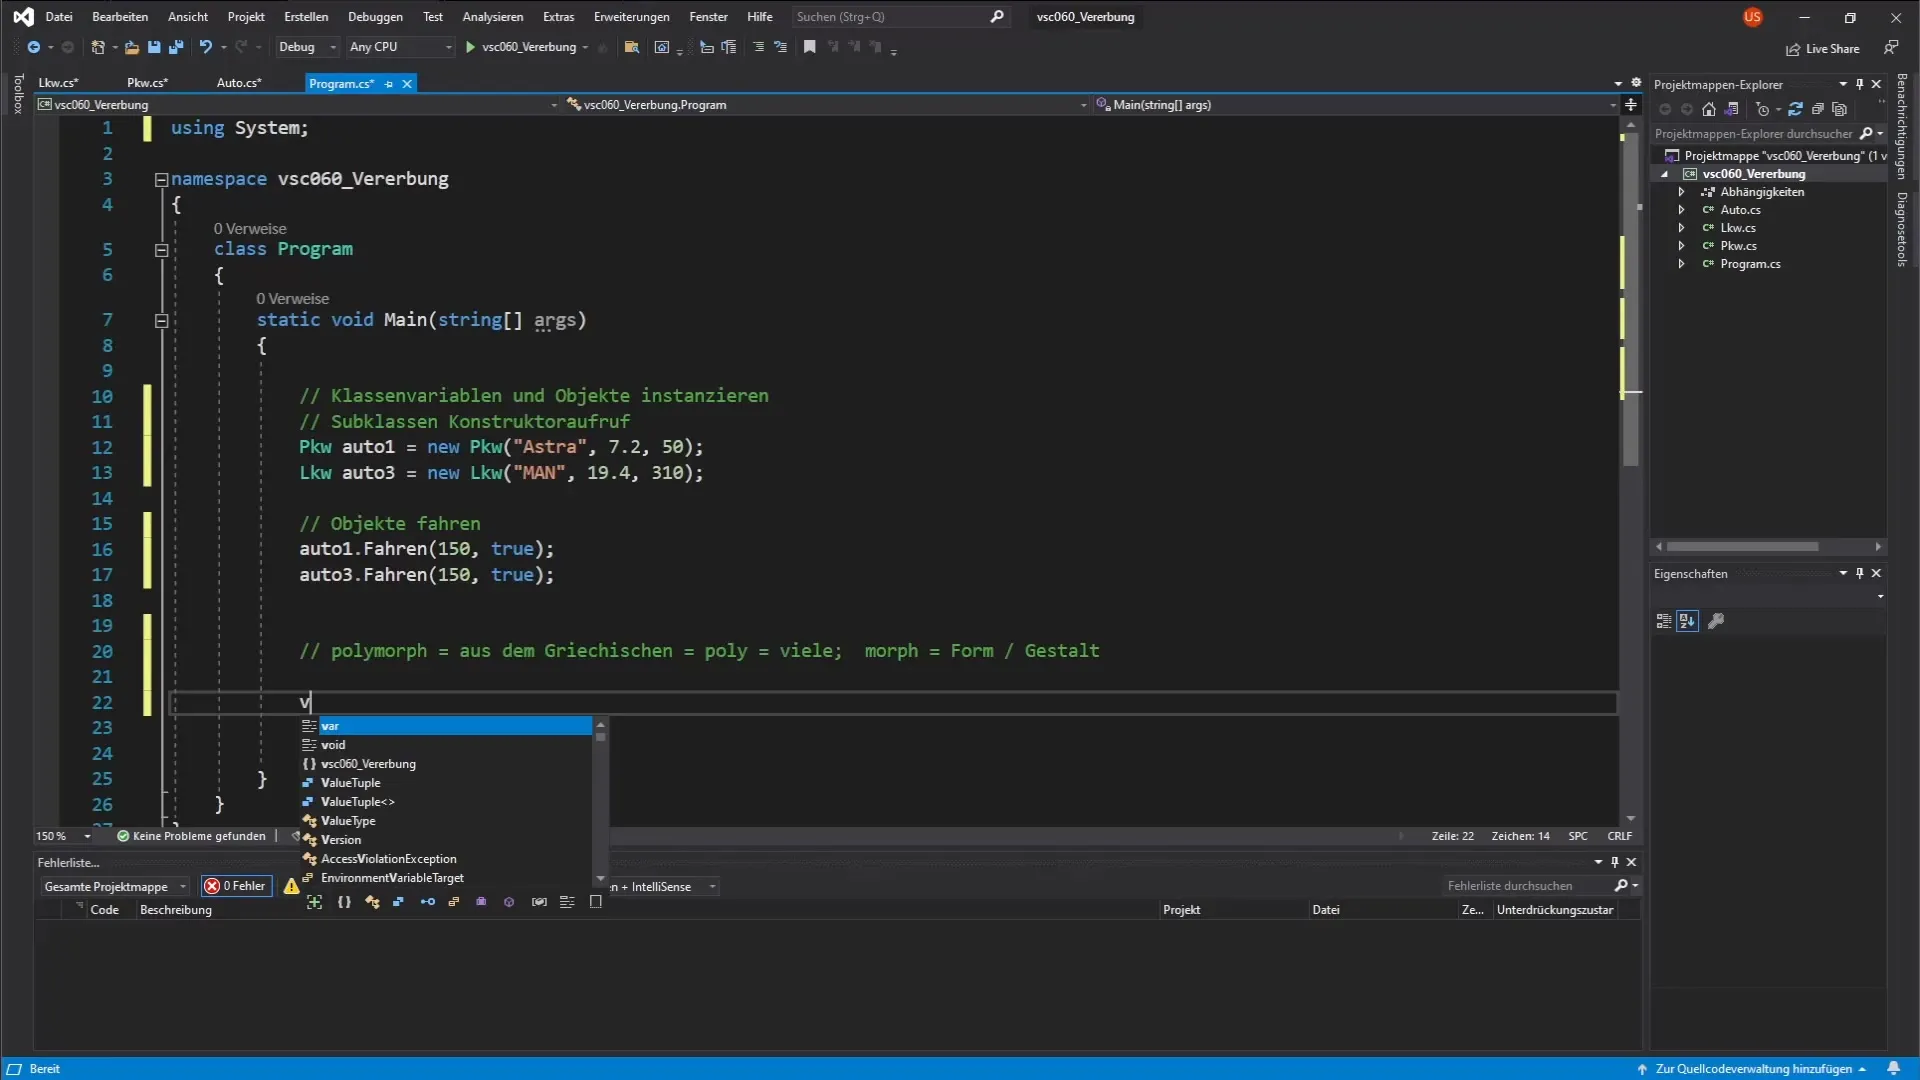The height and width of the screenshot is (1080, 1920).
Task: Comment out selected lines via toolbar icon
Action: pos(758,47)
